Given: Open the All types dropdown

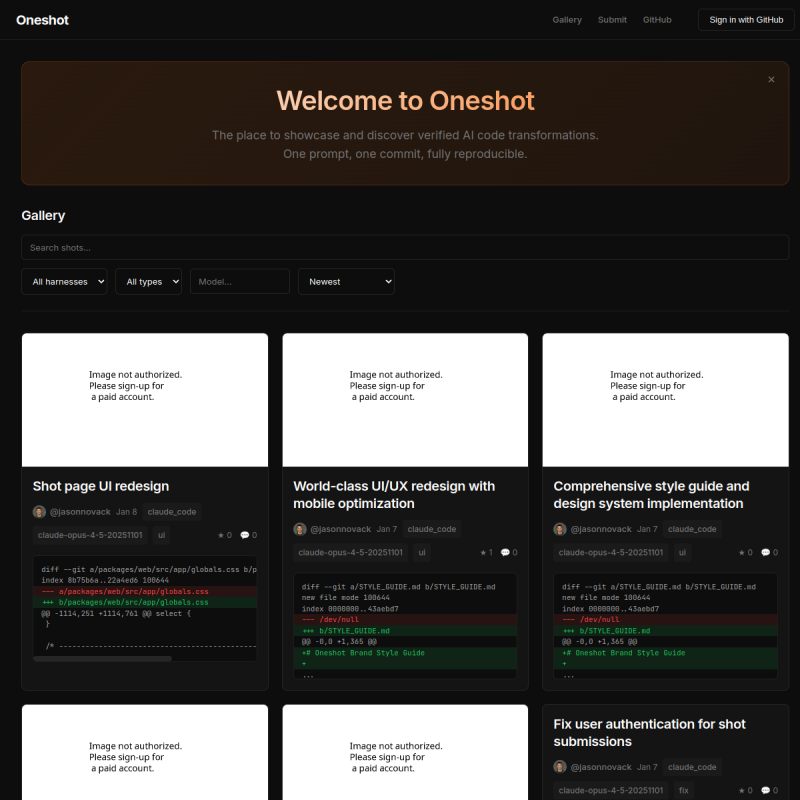Looking at the screenshot, I should point(148,282).
